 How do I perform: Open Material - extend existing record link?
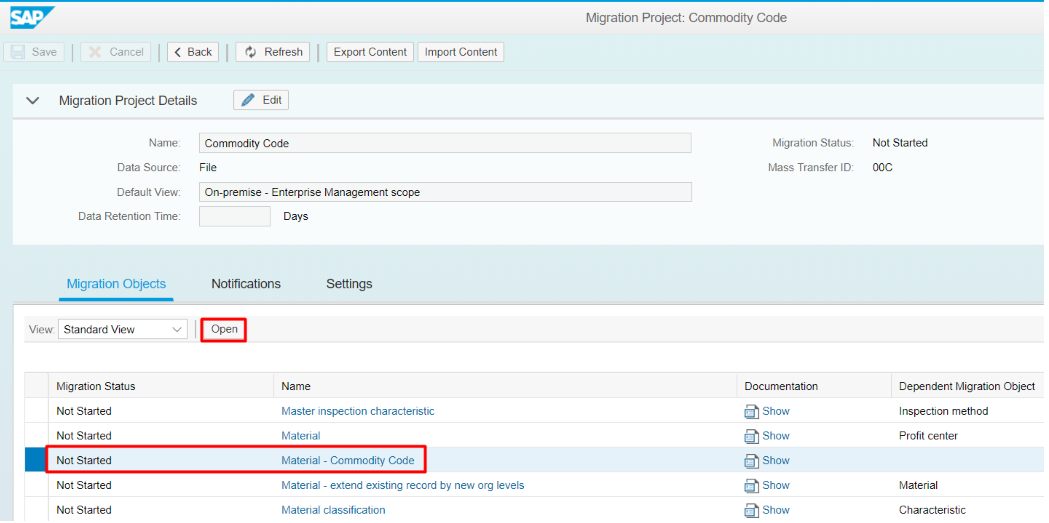(x=403, y=486)
